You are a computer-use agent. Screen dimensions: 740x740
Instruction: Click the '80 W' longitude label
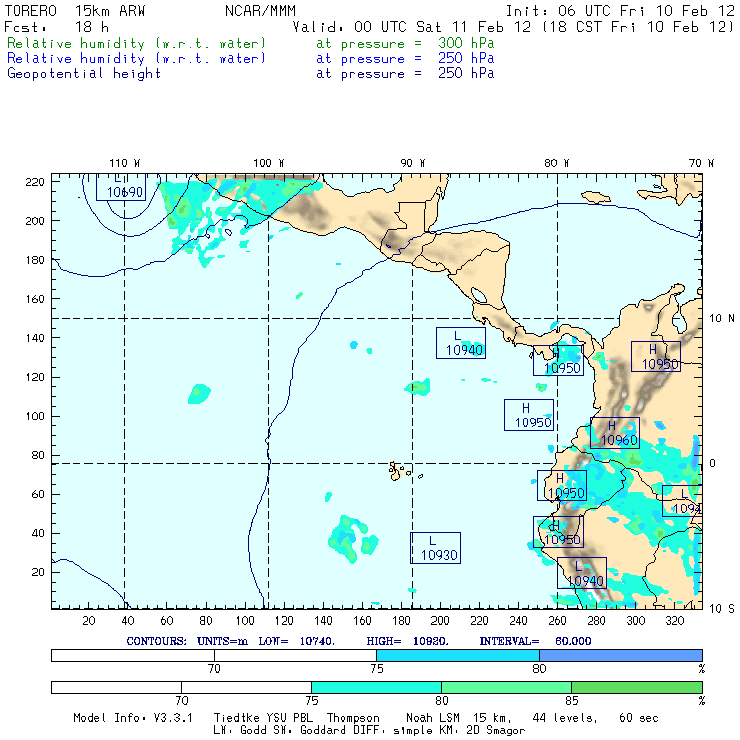pos(556,163)
